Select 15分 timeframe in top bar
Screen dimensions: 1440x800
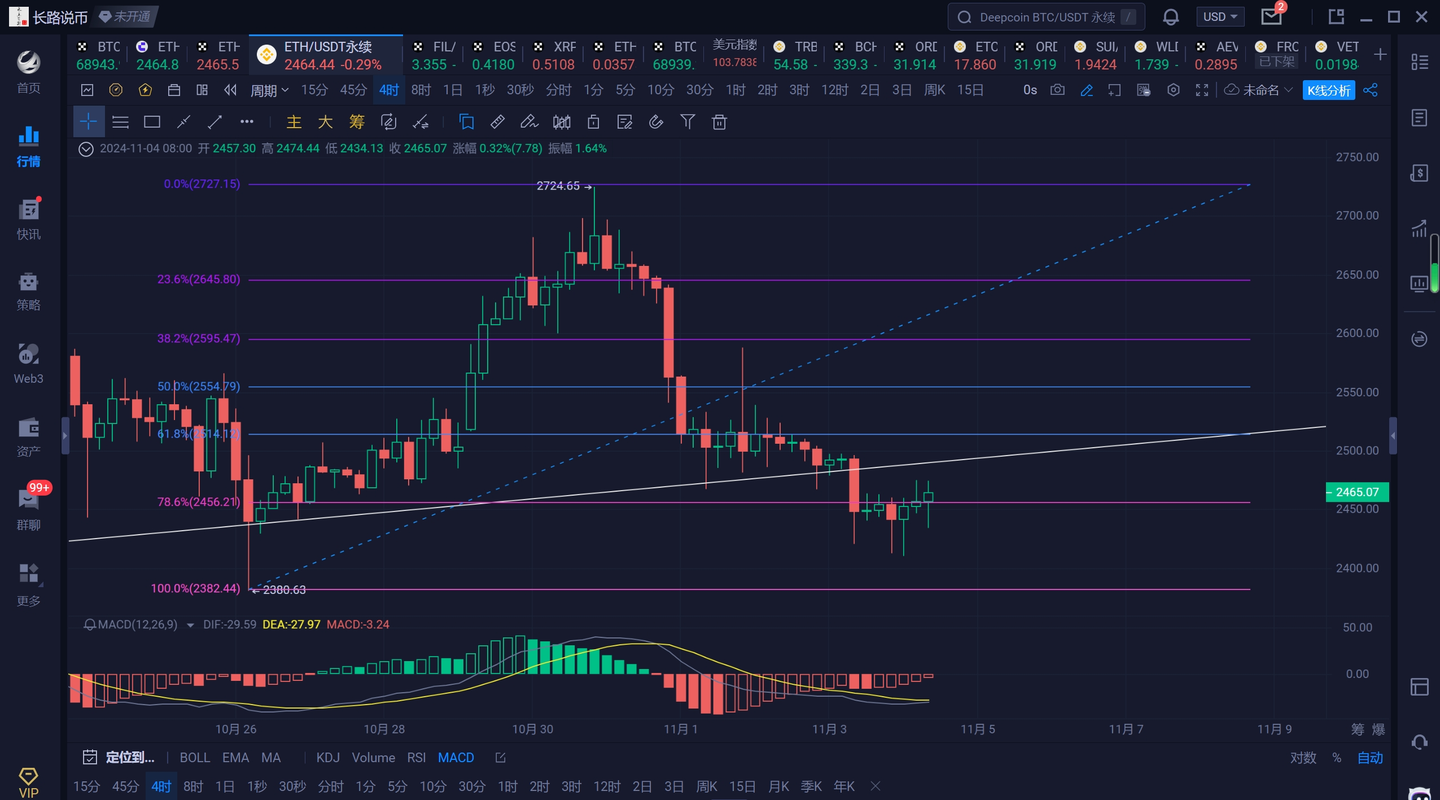tap(314, 90)
